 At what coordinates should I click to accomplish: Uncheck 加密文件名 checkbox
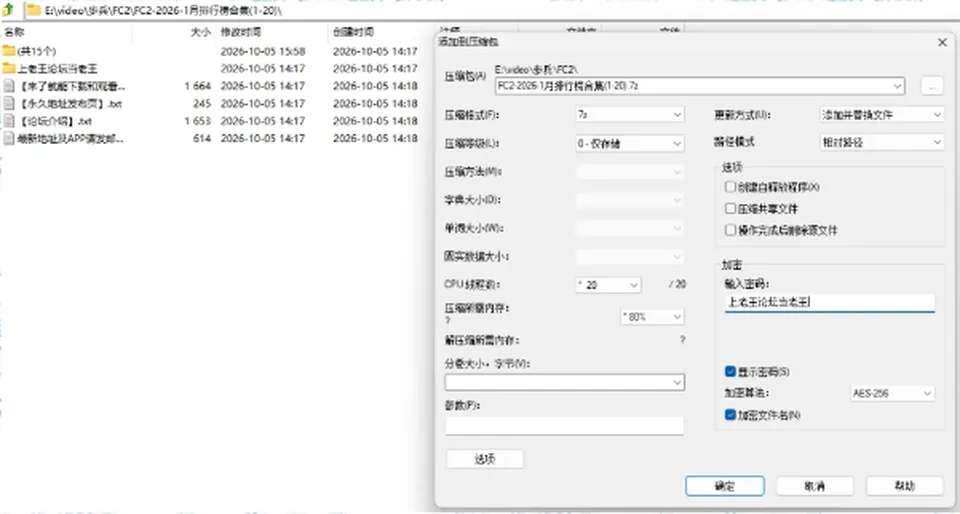click(730, 415)
